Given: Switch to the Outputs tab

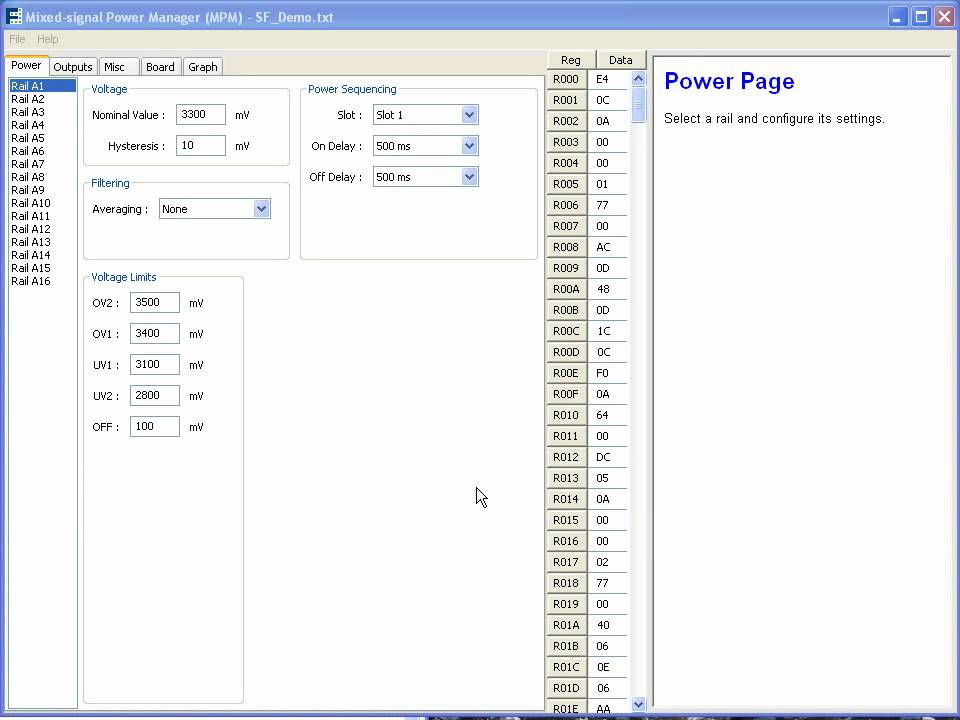Looking at the screenshot, I should pos(72,67).
